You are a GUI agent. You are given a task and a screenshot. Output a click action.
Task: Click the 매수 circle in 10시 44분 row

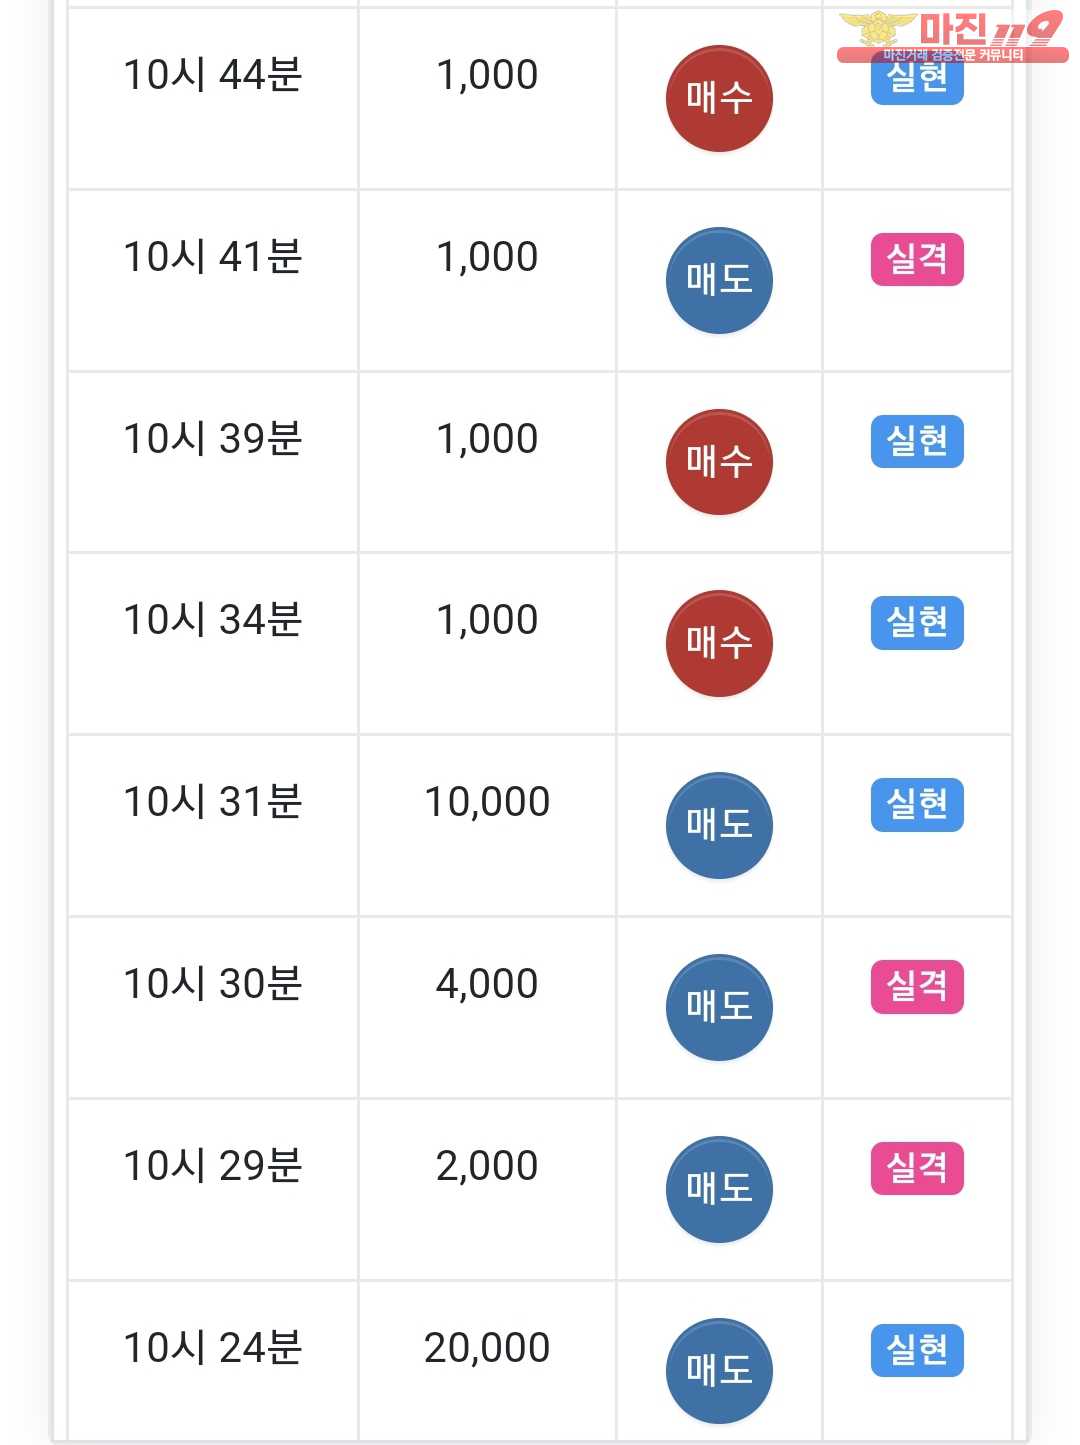point(719,98)
